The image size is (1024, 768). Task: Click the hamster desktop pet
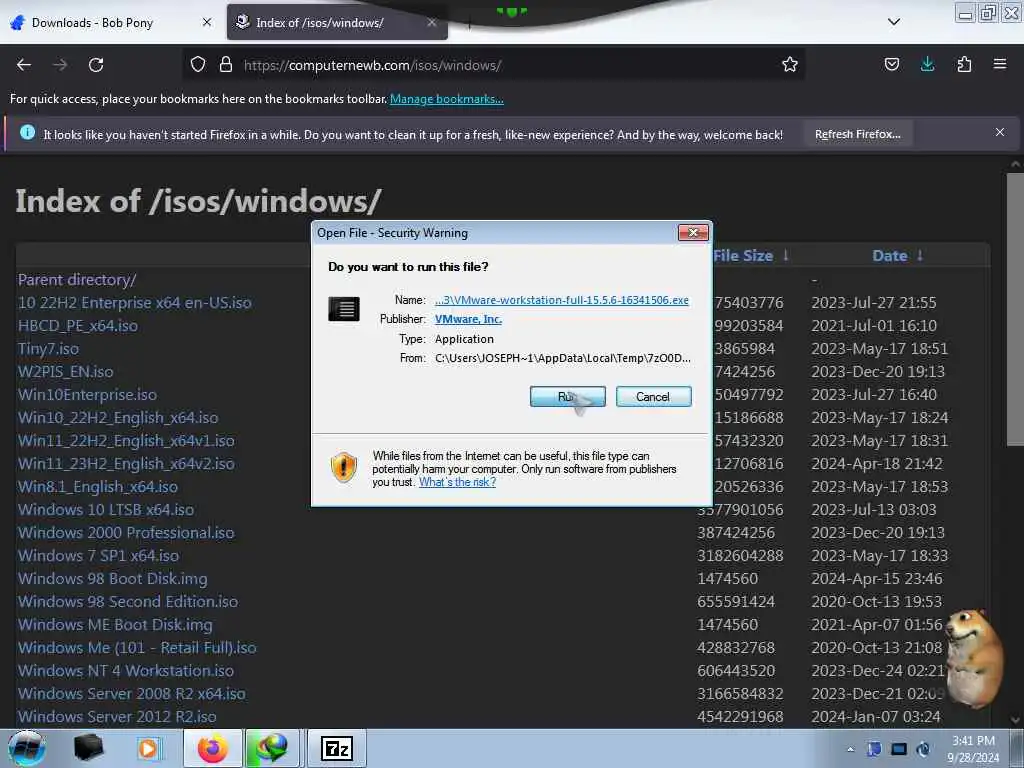coord(975,660)
